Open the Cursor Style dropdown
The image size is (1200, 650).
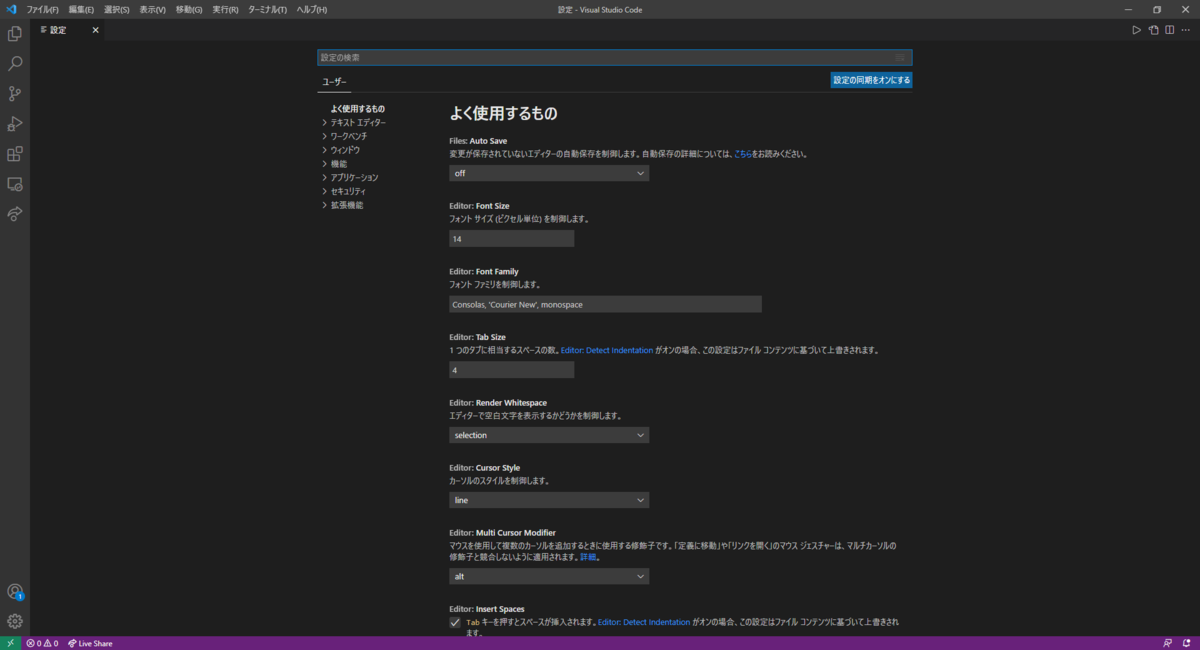549,500
